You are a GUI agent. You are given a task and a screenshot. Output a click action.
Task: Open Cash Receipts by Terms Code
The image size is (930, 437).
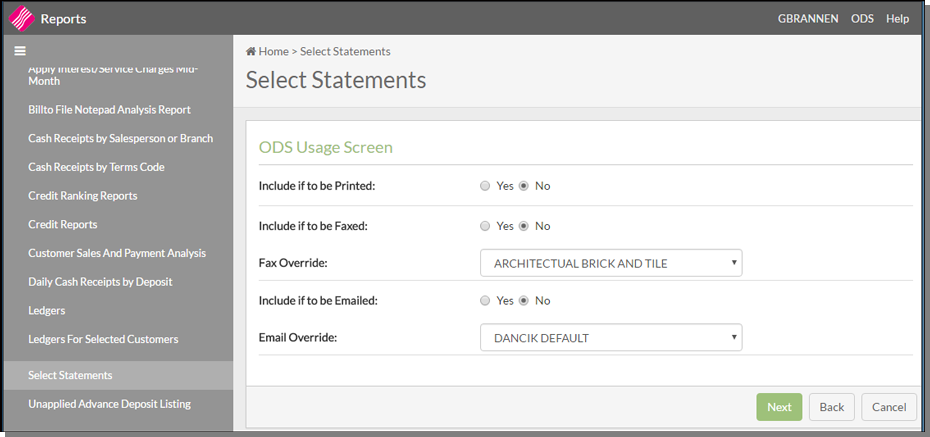[96, 167]
